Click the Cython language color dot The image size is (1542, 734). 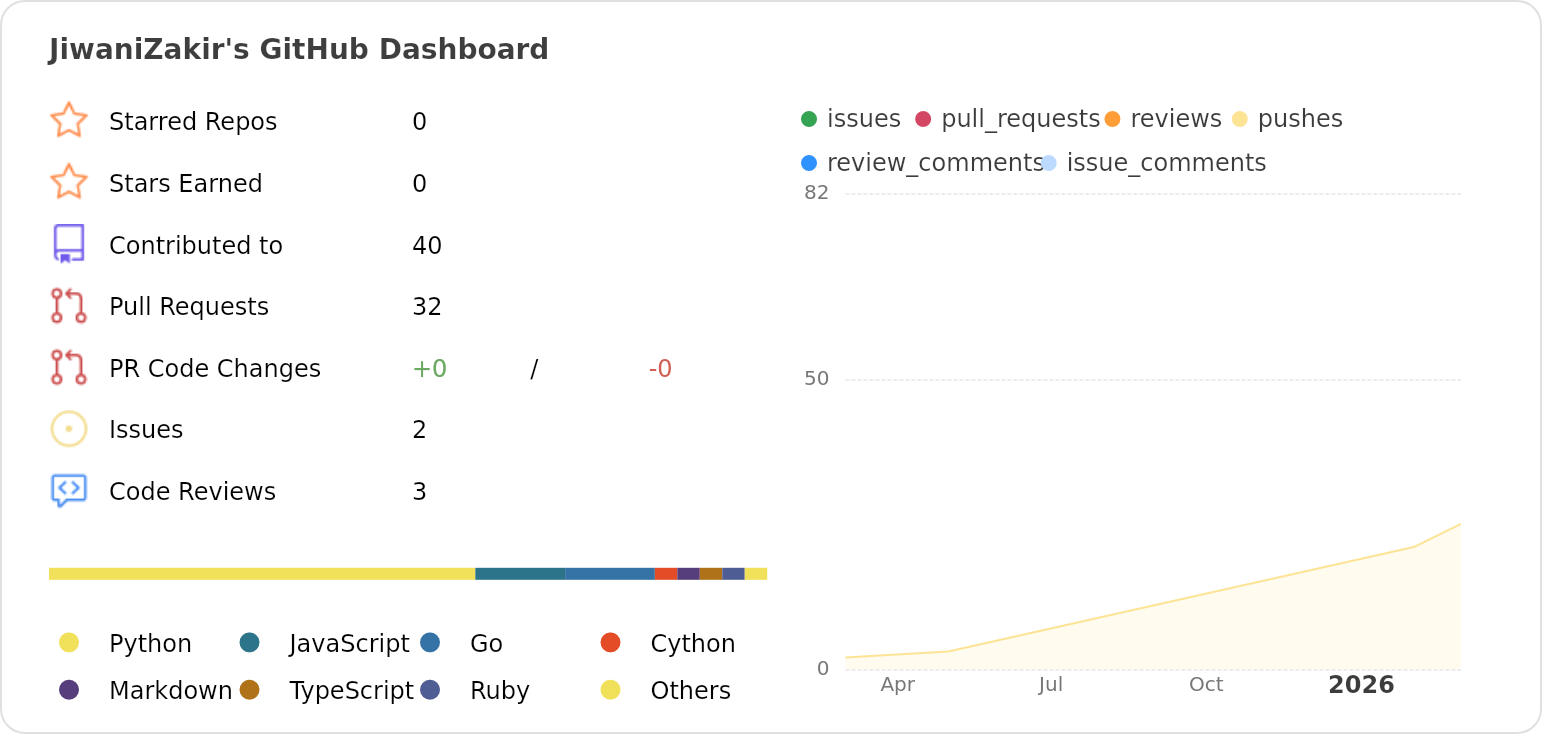pos(610,643)
